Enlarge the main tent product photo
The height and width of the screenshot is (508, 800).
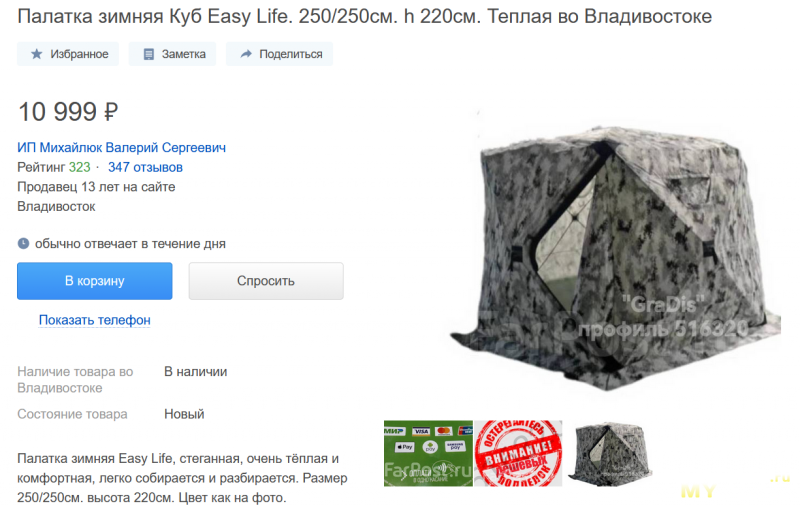click(616, 255)
